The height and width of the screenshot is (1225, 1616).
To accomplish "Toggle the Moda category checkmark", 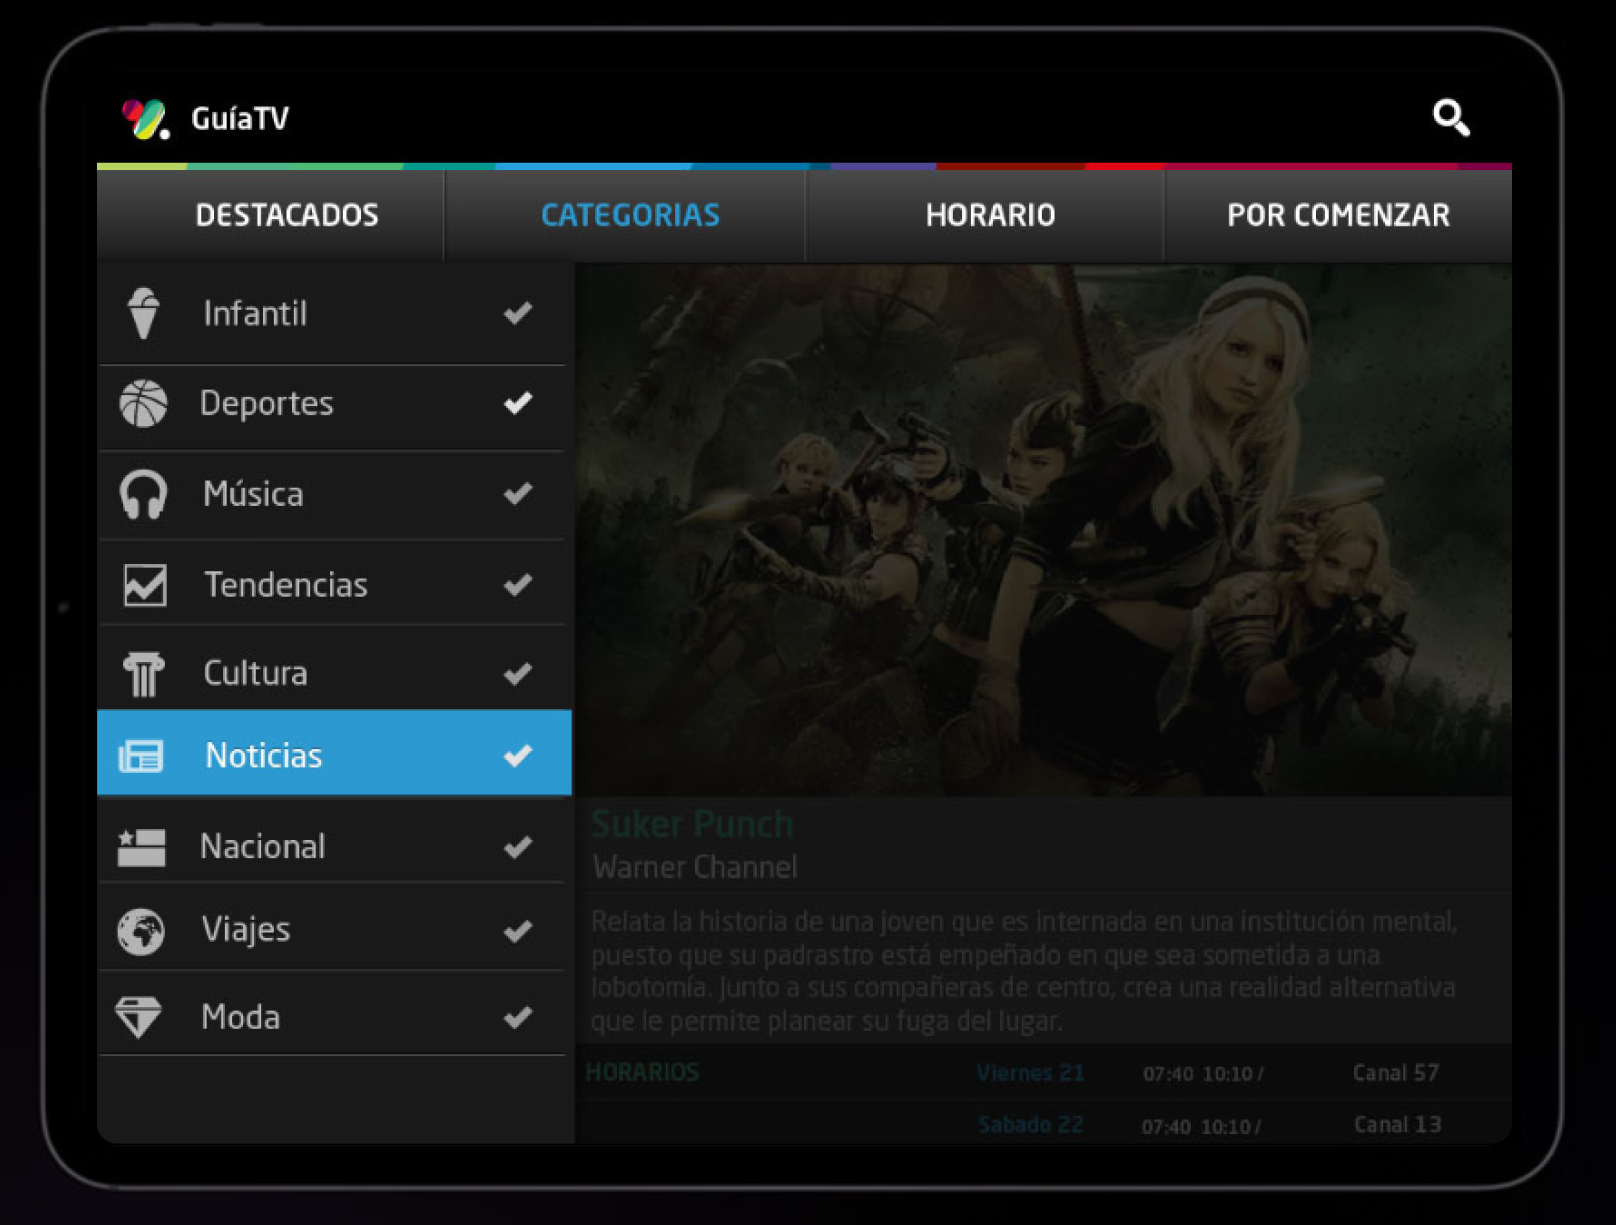I will 518,1017.
